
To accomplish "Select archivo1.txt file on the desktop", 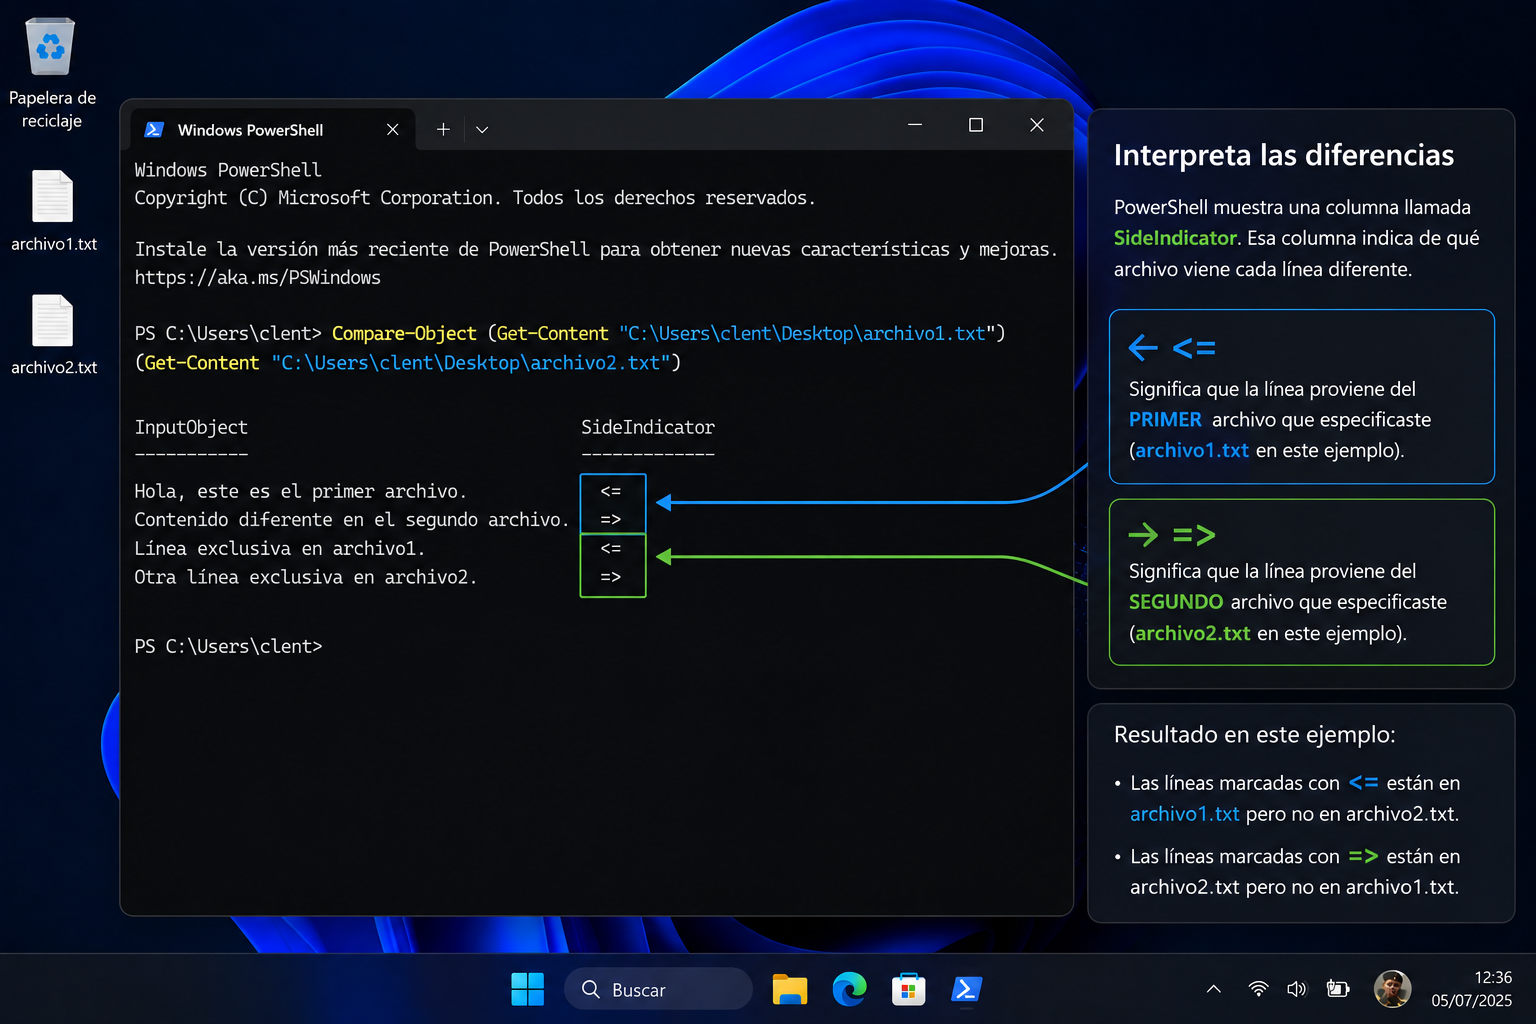I will (53, 210).
